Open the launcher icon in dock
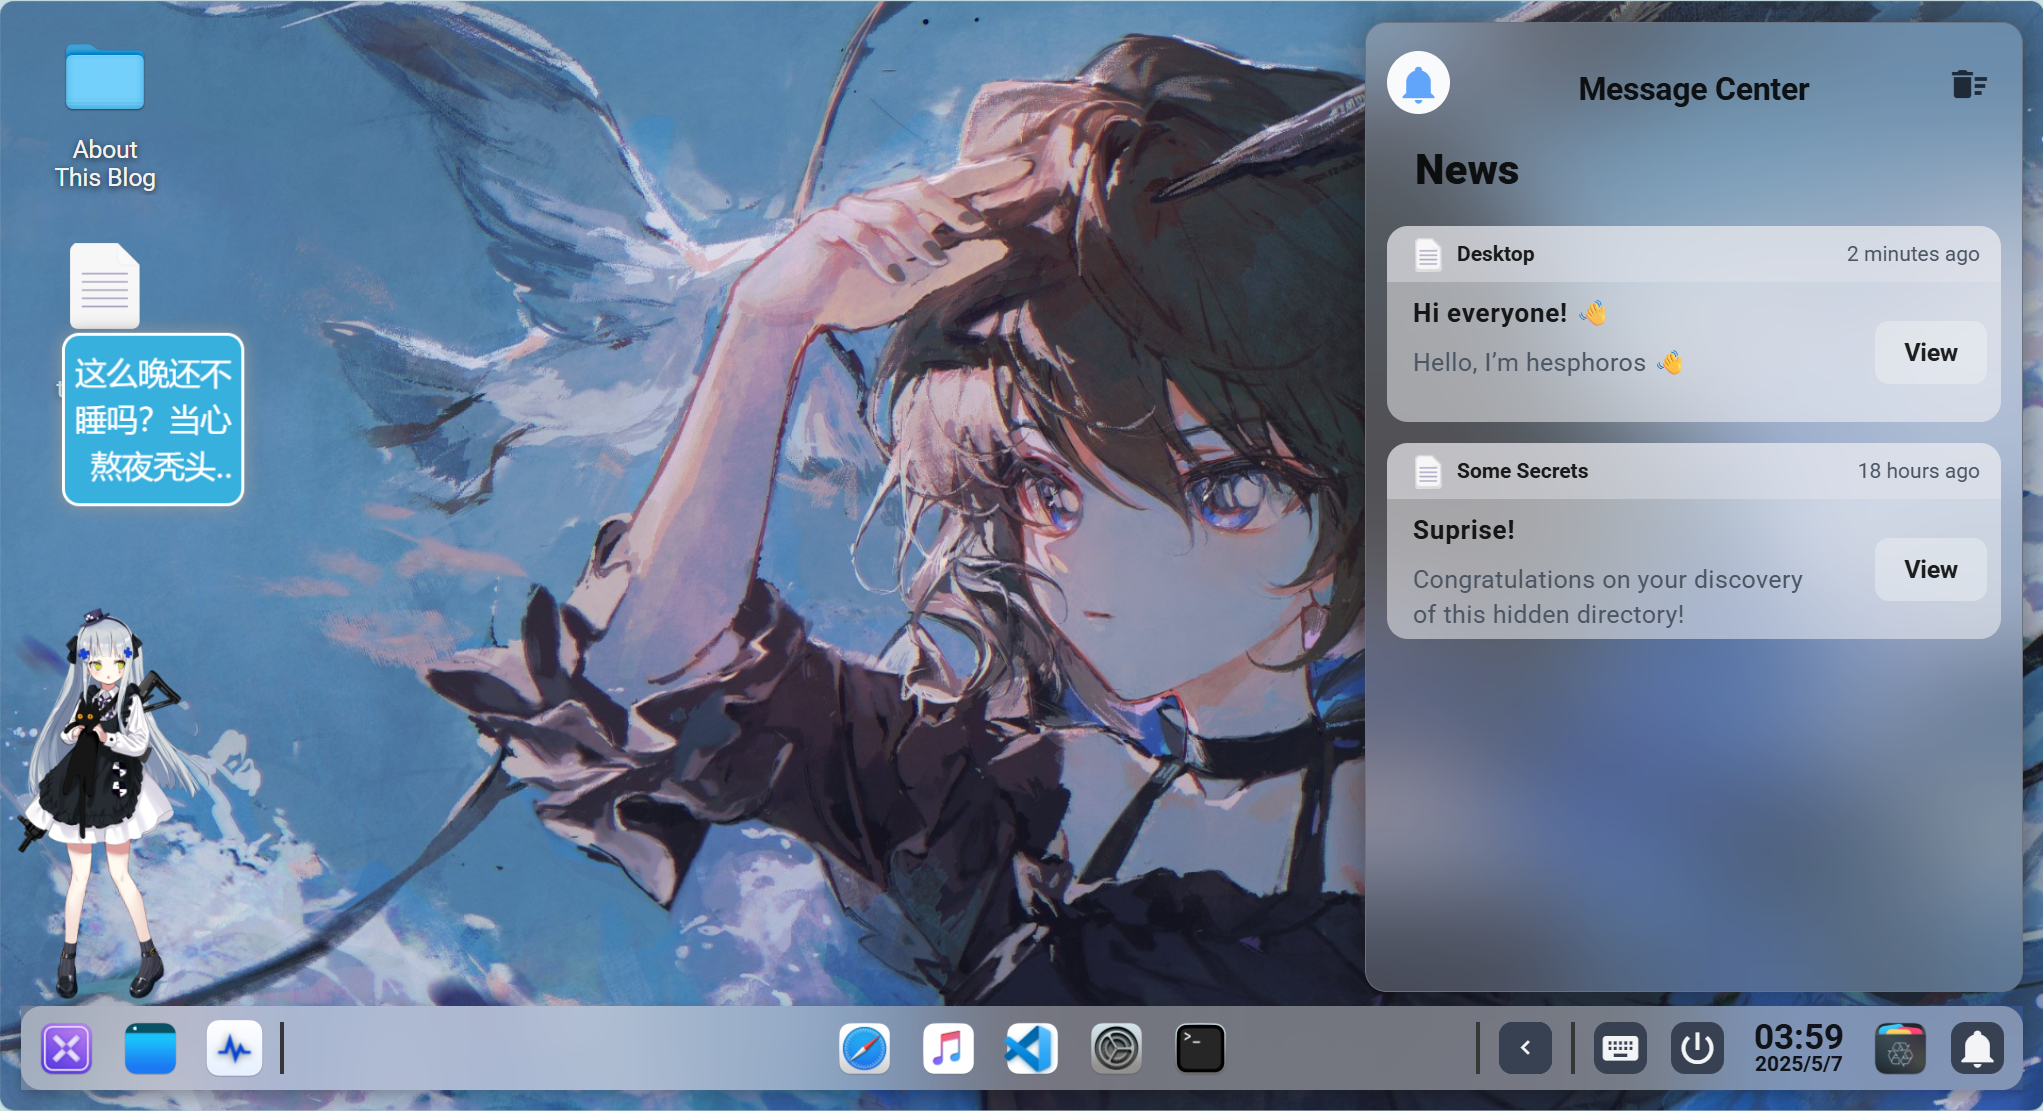The width and height of the screenshot is (2043, 1111). click(67, 1049)
